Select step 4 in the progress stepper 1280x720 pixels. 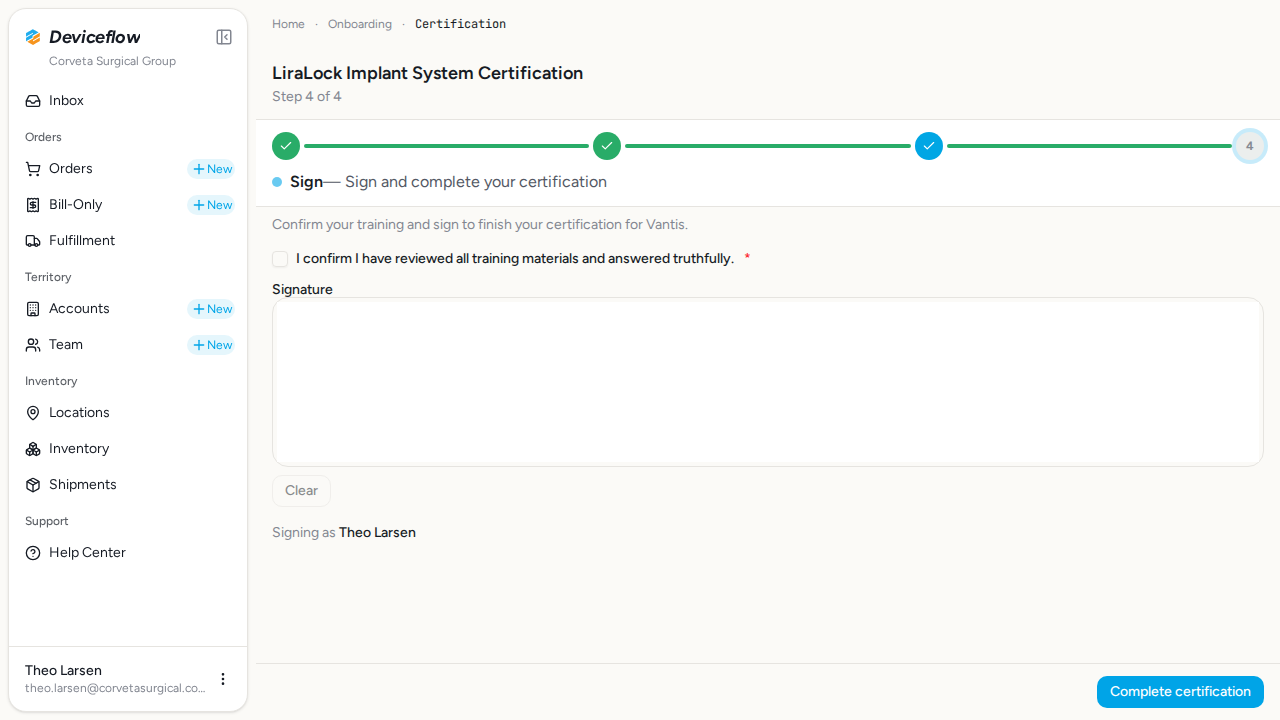(1249, 146)
